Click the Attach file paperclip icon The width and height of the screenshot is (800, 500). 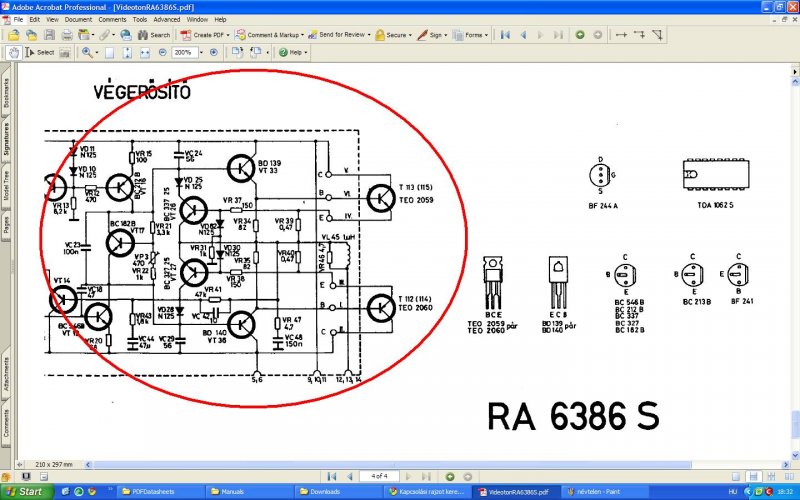[104, 35]
